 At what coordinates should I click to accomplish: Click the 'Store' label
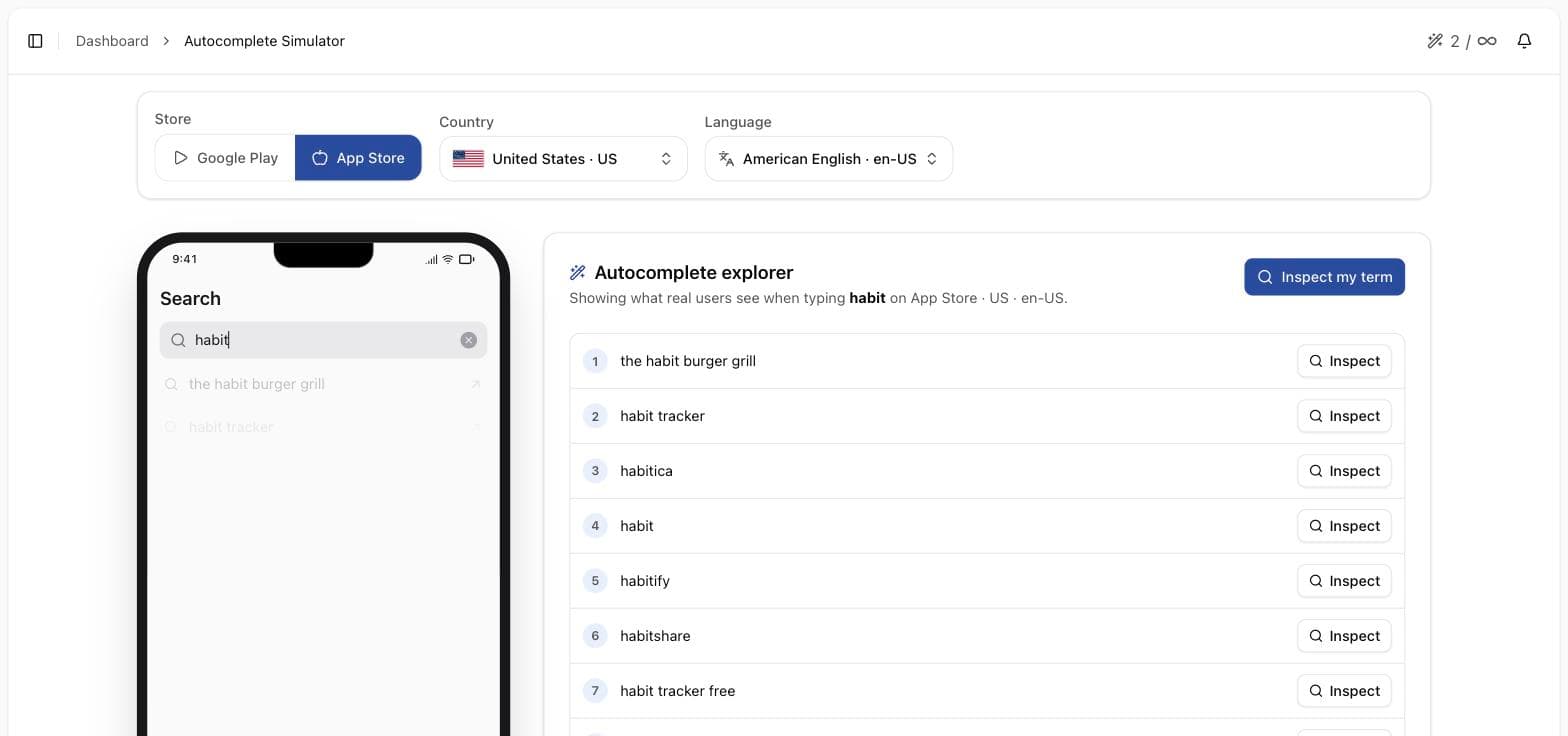click(x=172, y=119)
